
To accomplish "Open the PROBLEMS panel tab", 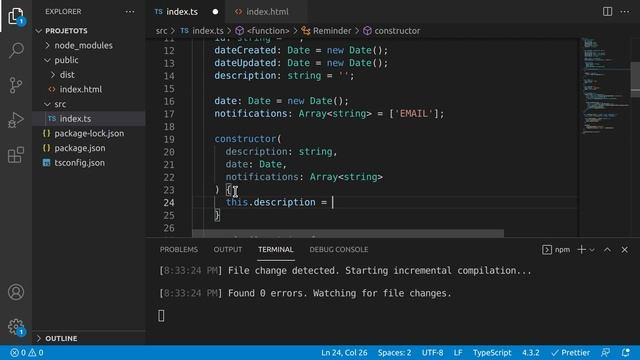I will [x=178, y=249].
